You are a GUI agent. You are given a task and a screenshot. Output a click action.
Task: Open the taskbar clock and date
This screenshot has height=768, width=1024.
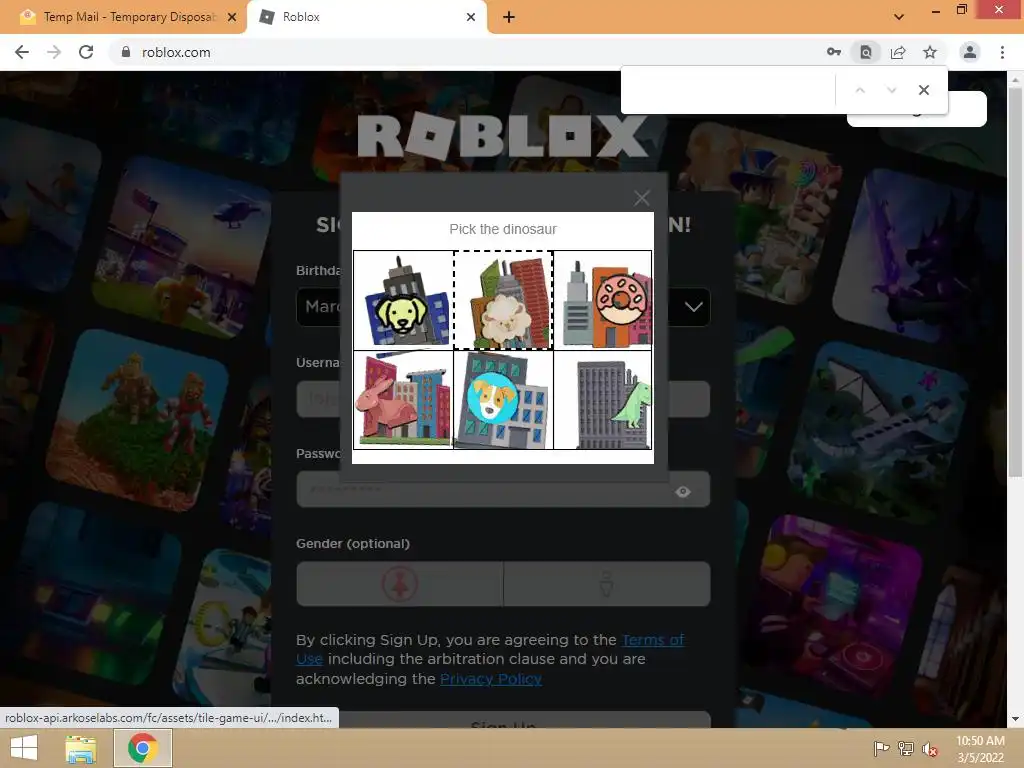tap(980, 749)
